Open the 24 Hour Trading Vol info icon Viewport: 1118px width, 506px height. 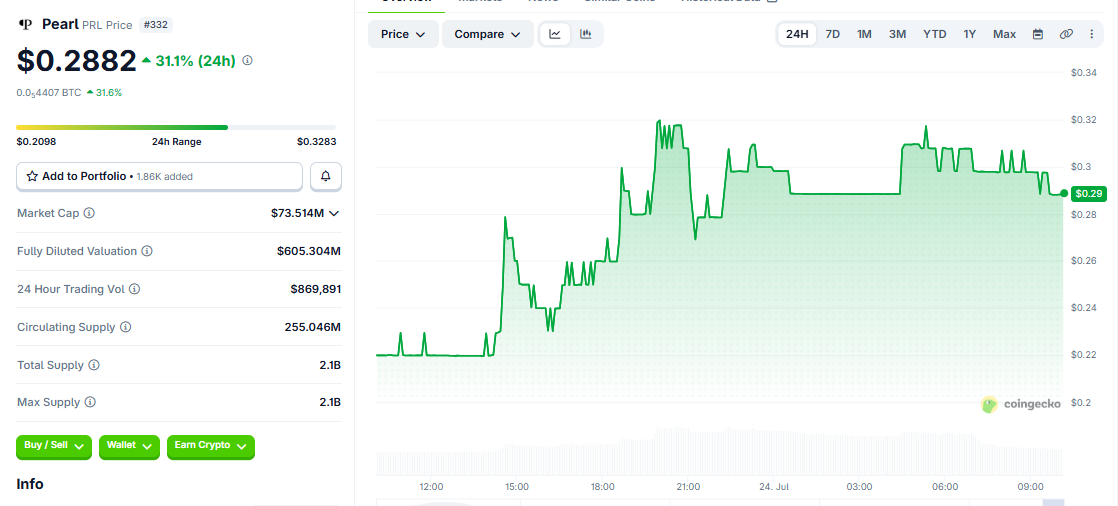point(134,289)
